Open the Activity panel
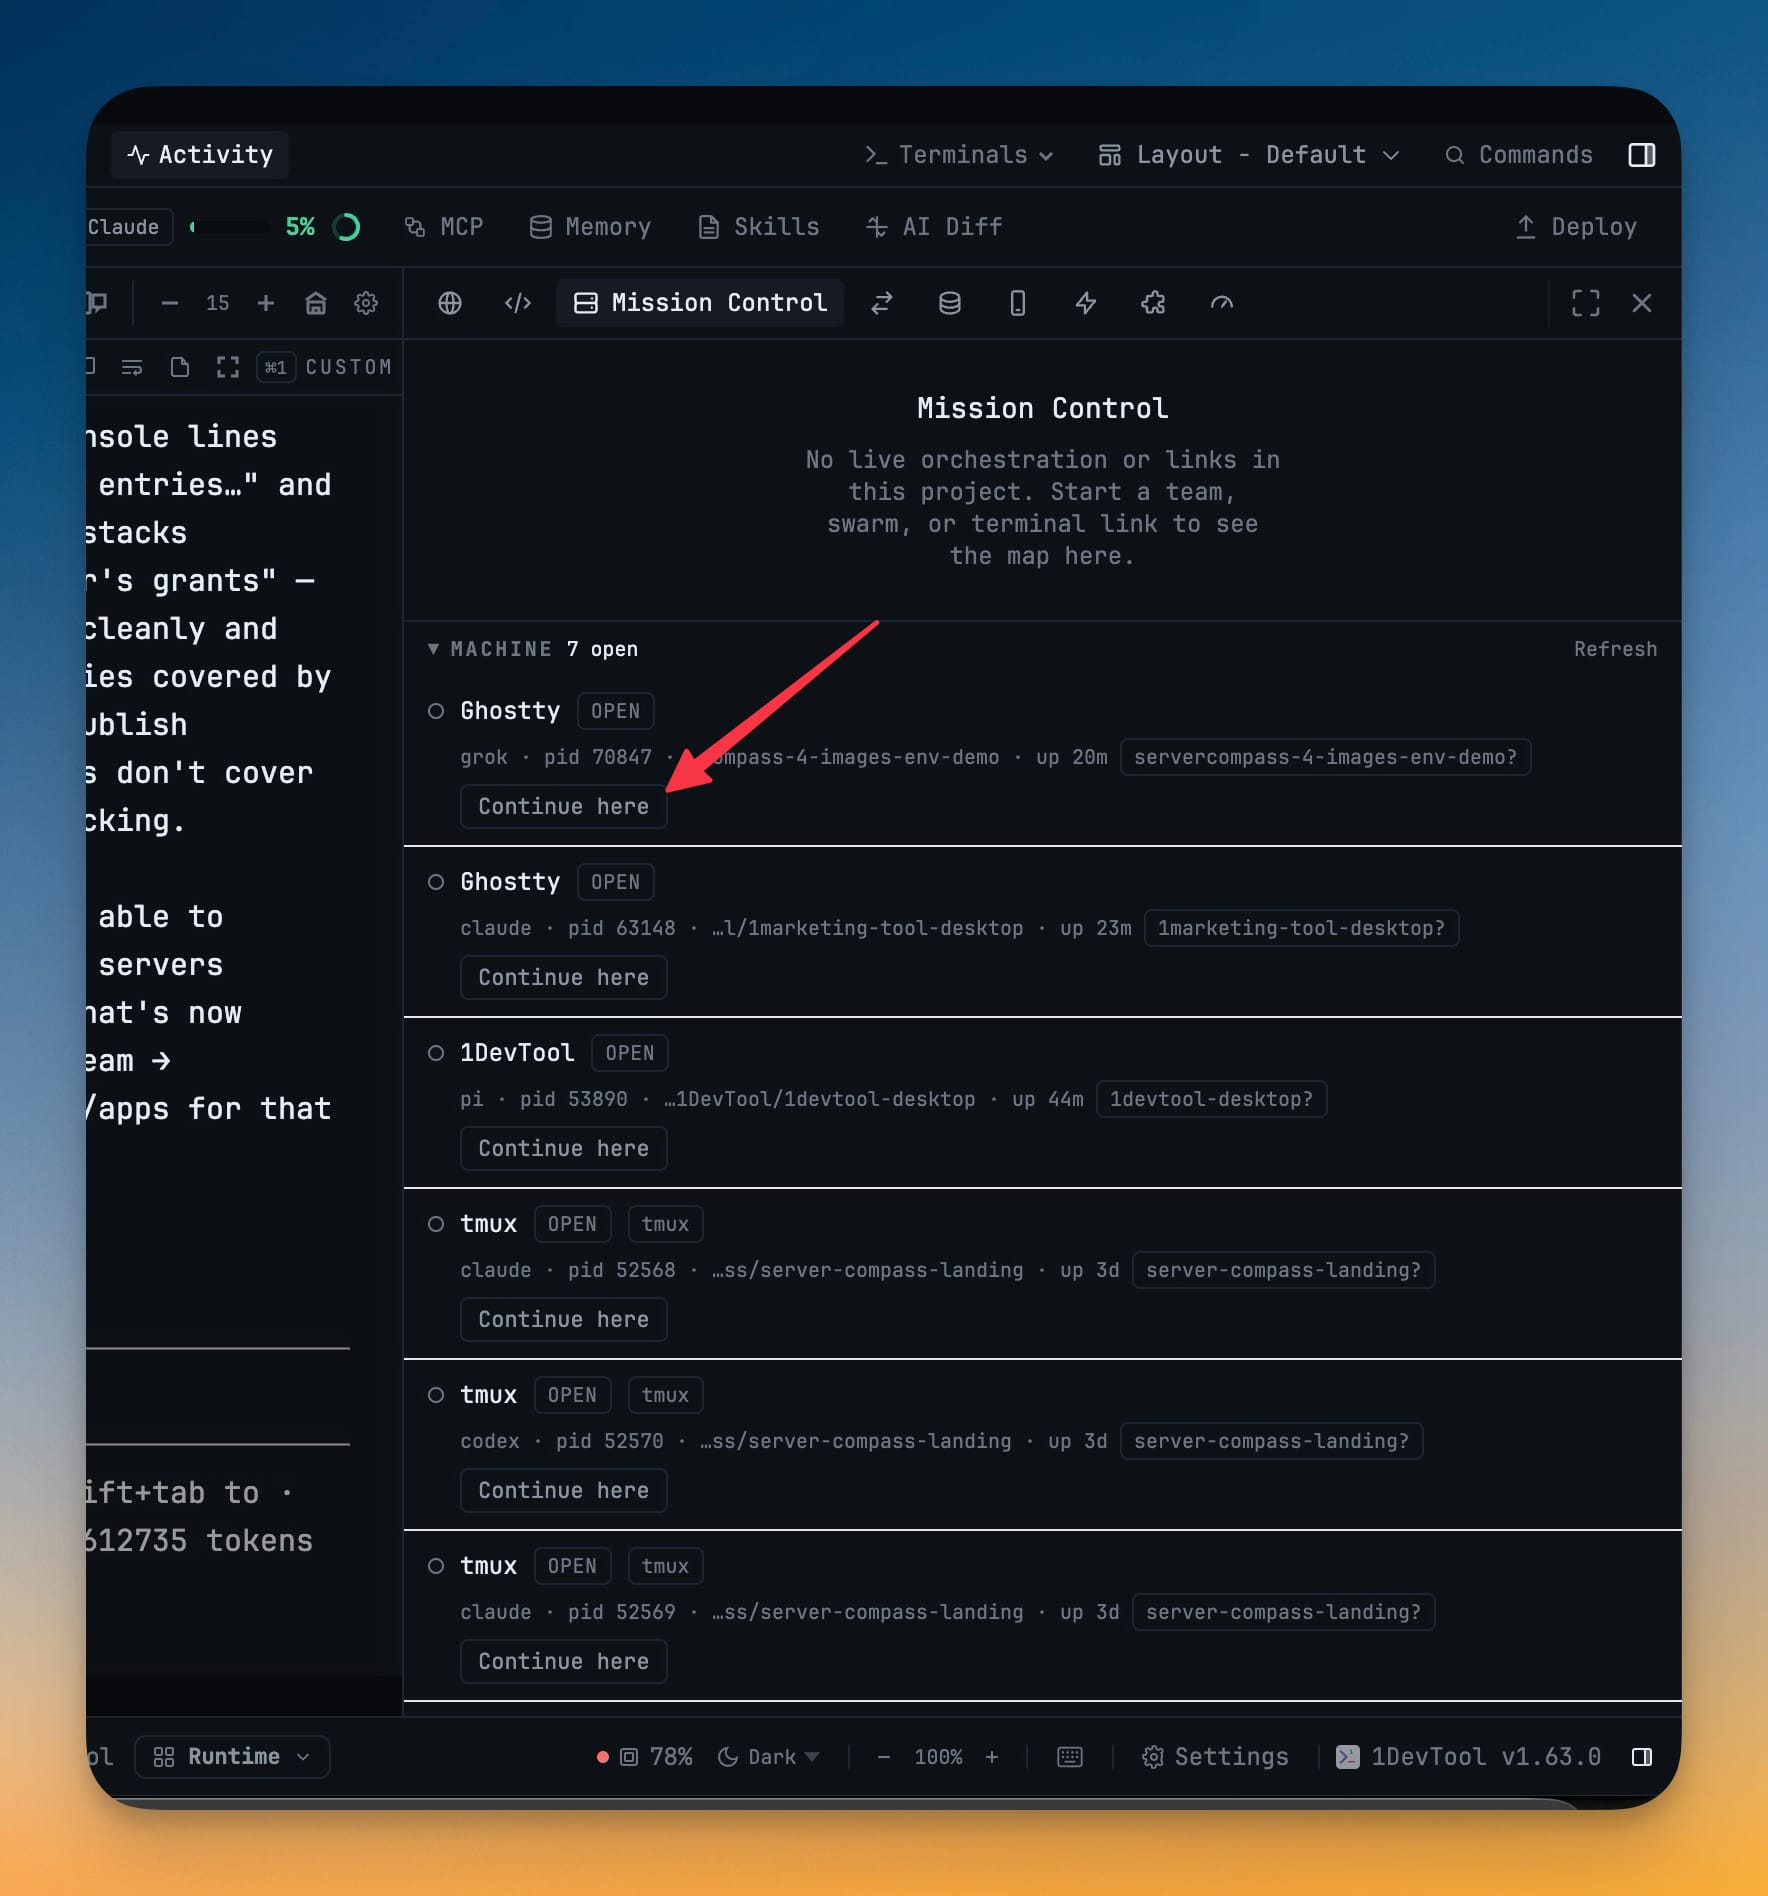Screen dimensions: 1768x1896 (x=200, y=154)
